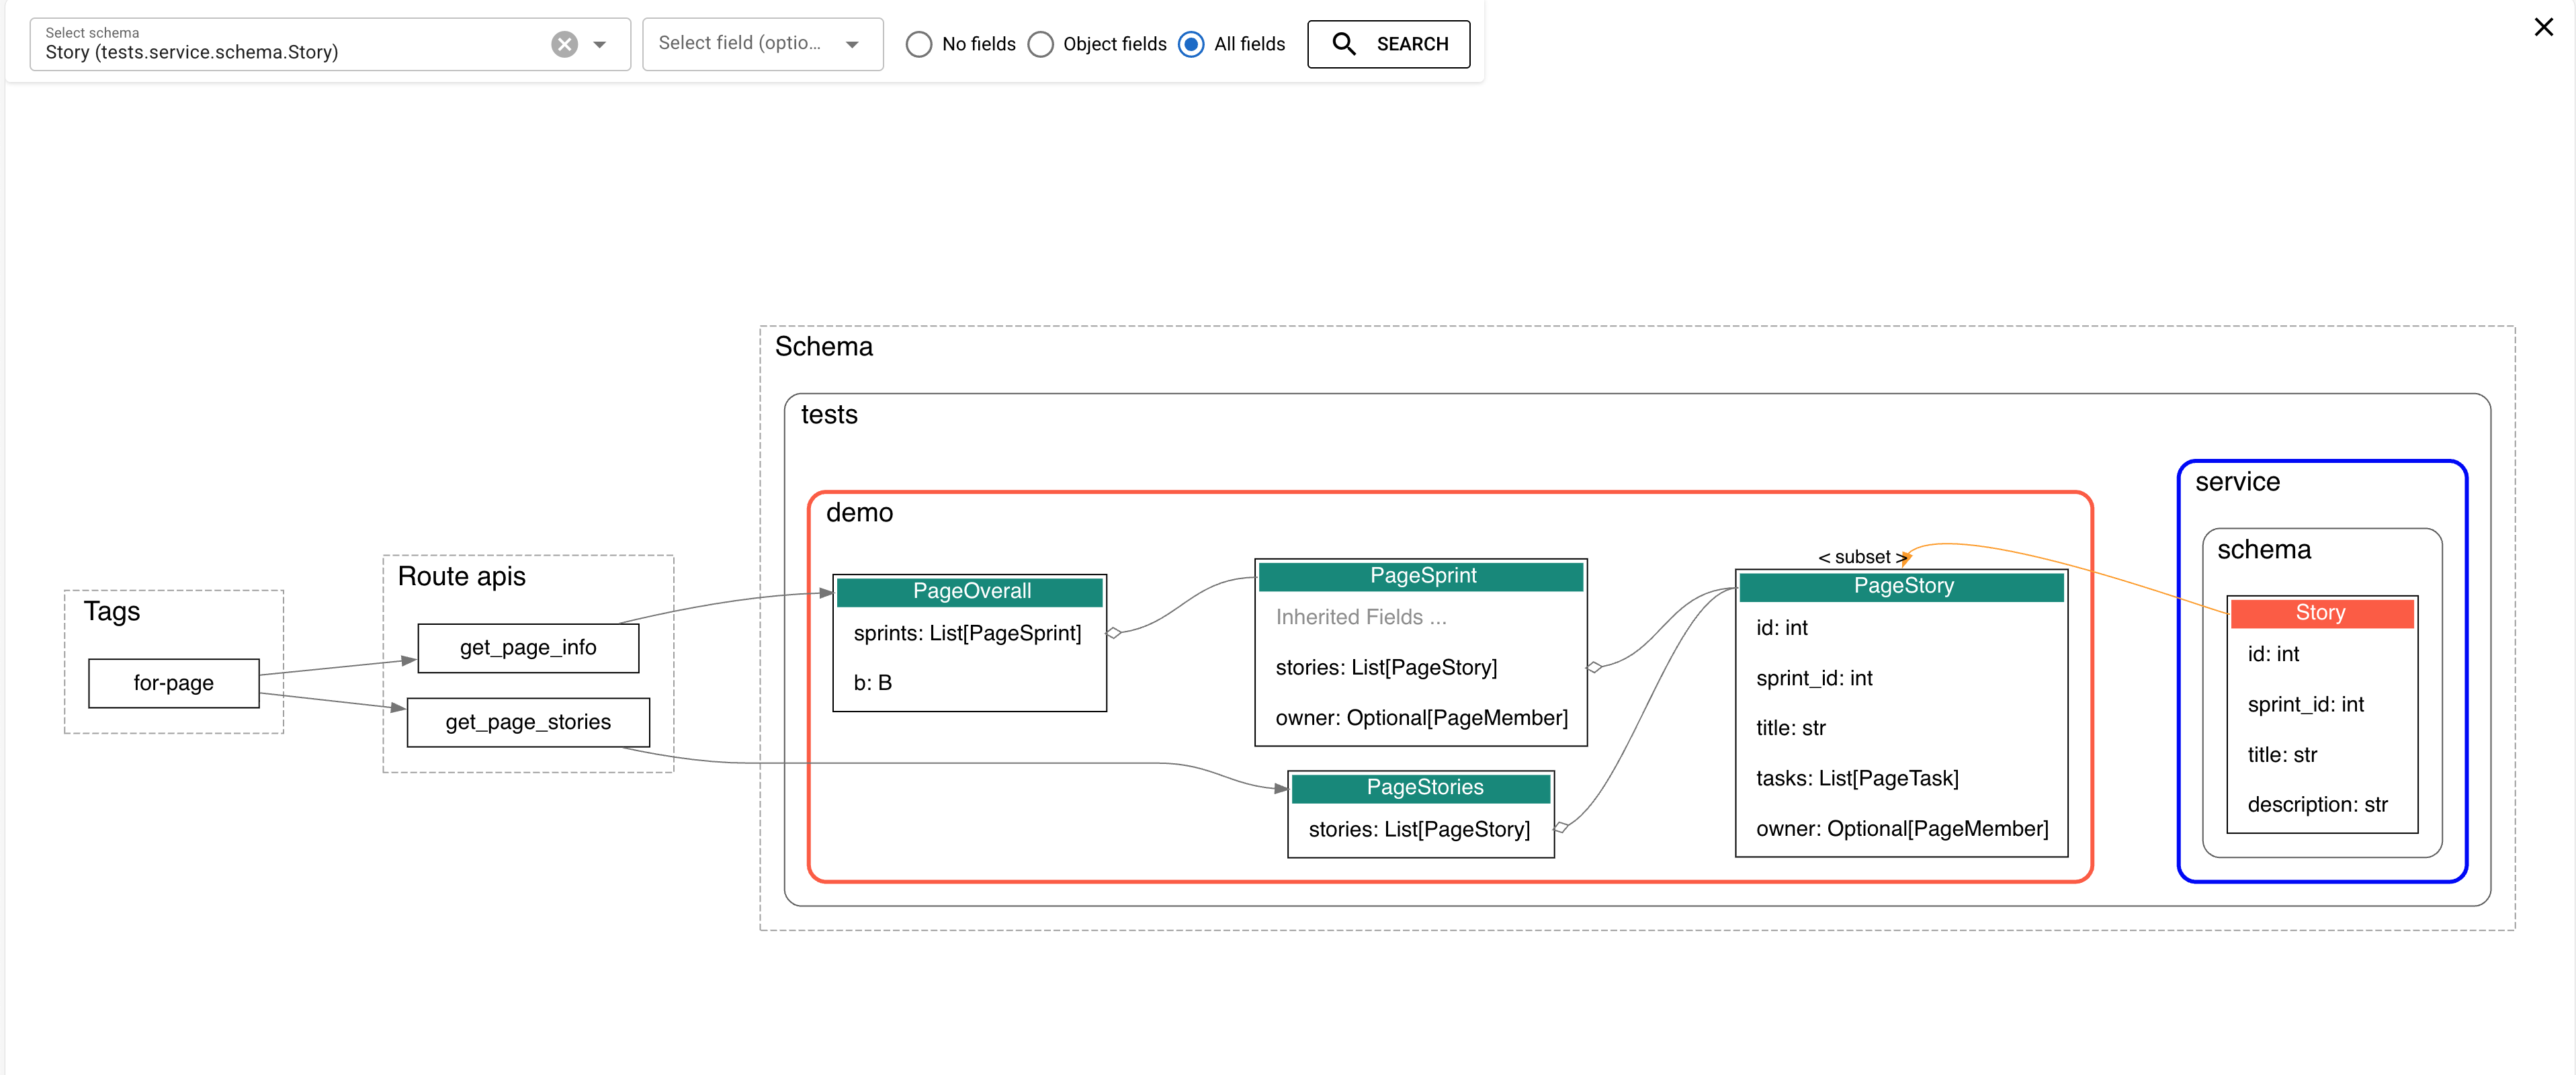Viewport: 2576px width, 1075px height.
Task: Select the get_page_stories route node
Action: (x=527, y=722)
